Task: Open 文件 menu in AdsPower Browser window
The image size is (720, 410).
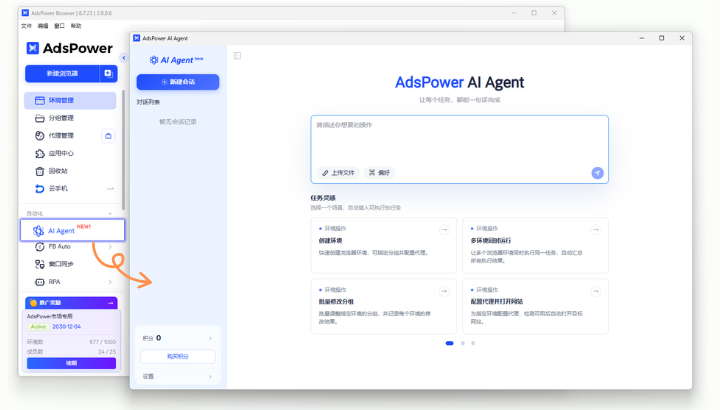Action: click(x=26, y=26)
